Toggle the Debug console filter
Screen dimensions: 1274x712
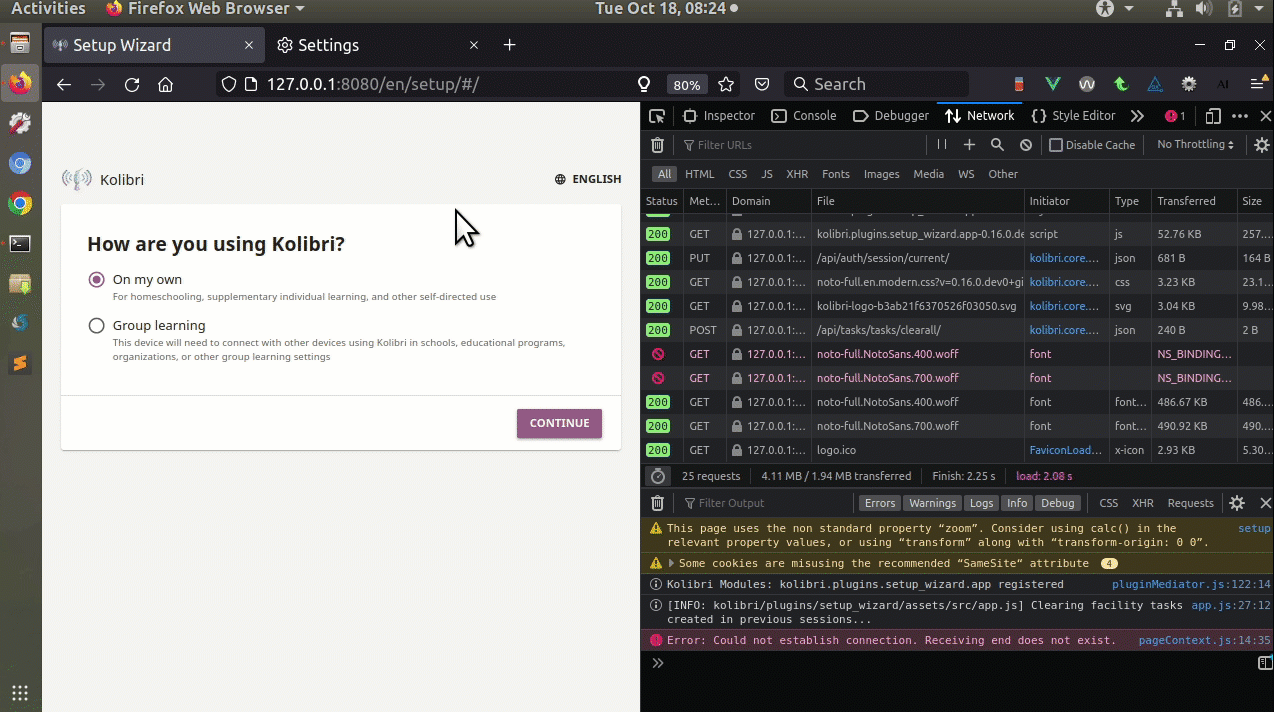(x=1057, y=503)
